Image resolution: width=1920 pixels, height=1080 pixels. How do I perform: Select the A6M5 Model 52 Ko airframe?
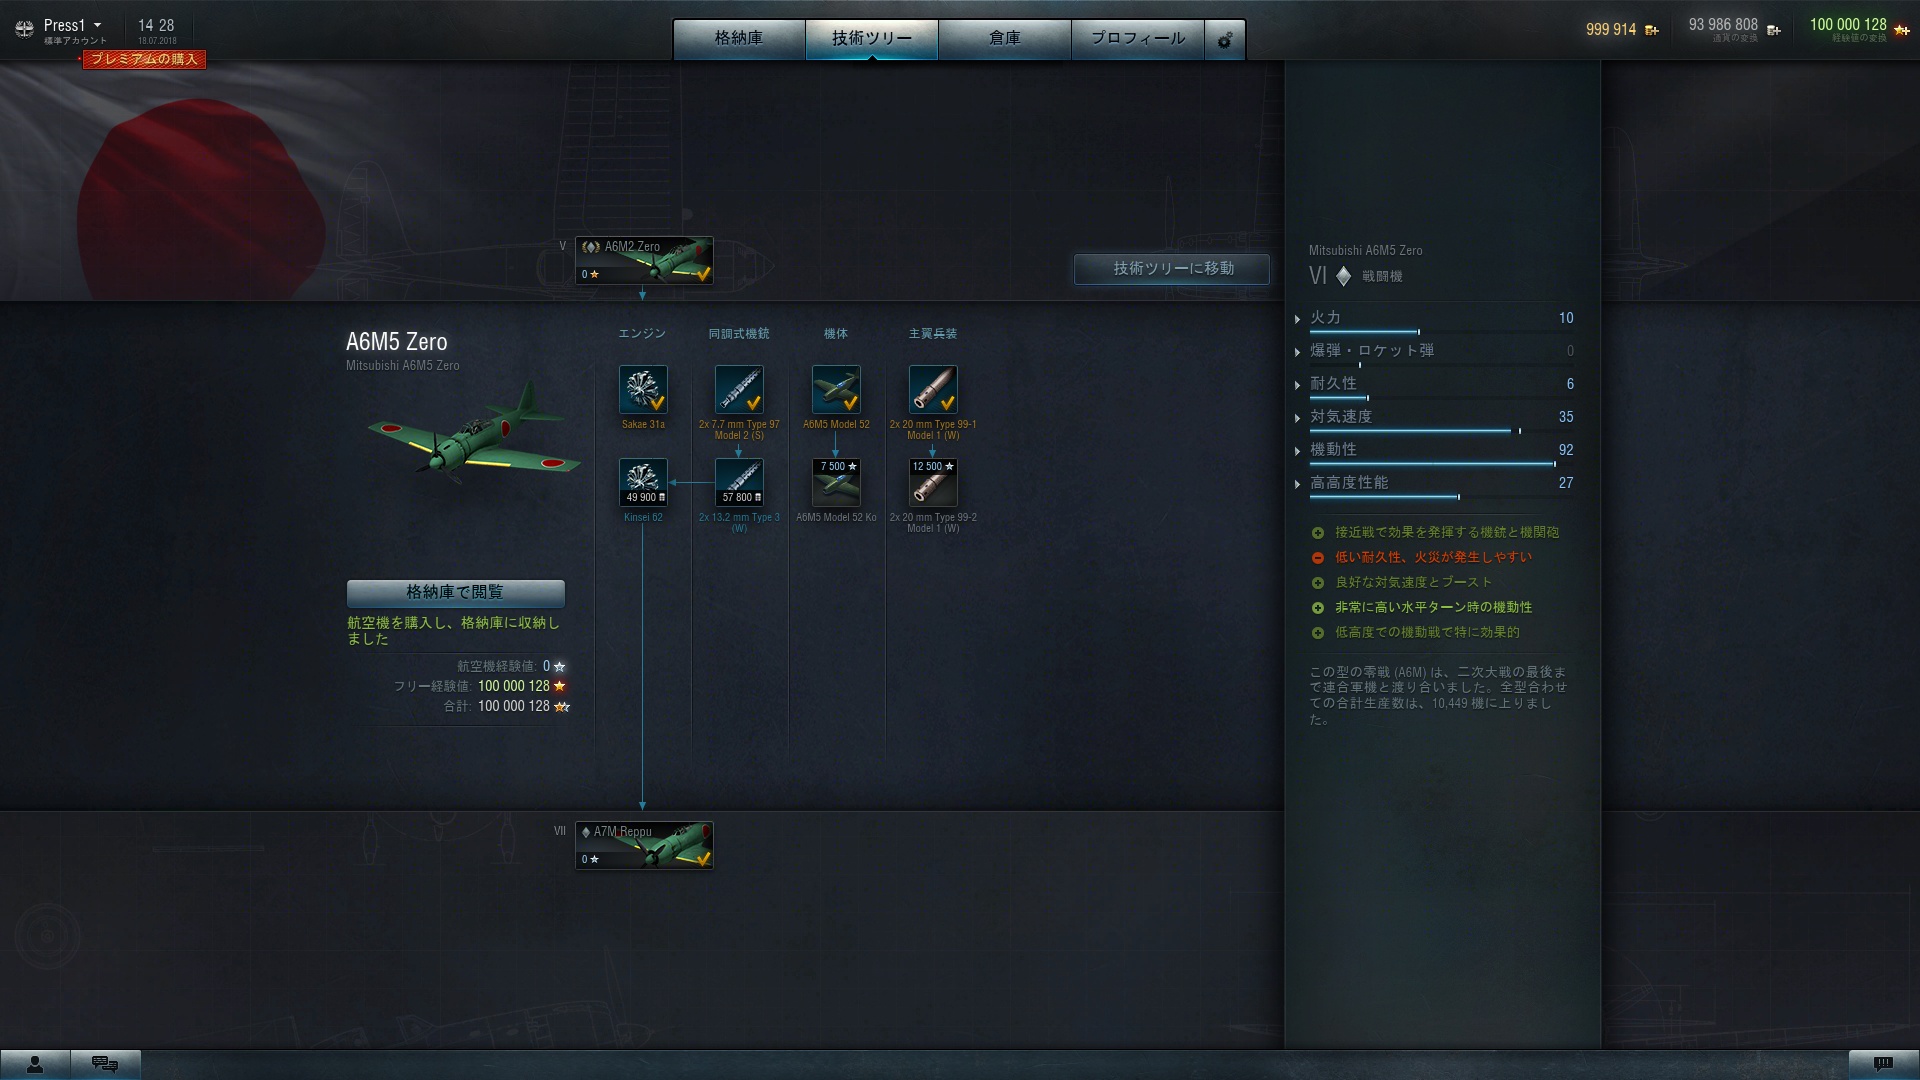[836, 483]
